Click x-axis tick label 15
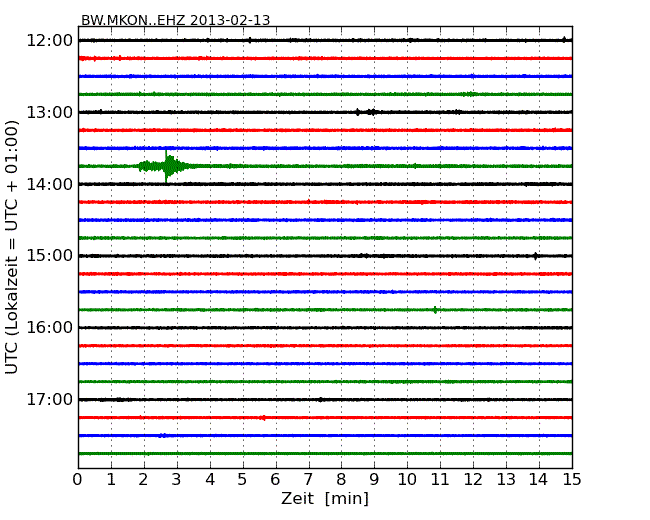The image size is (650, 520). pos(572,480)
